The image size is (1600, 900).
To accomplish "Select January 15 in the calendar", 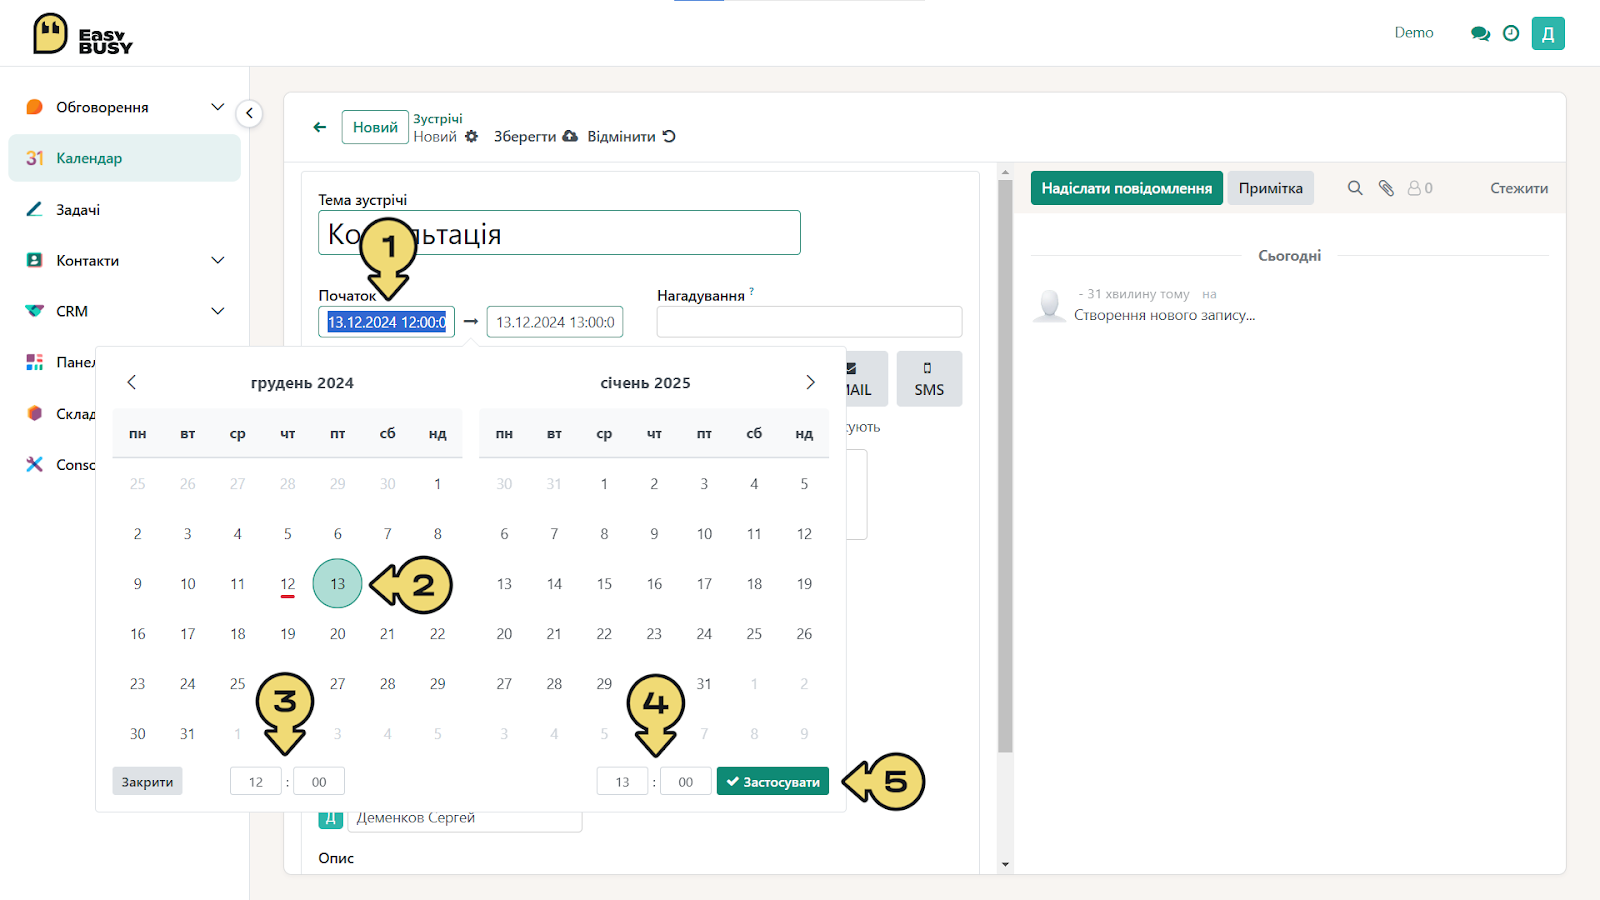I will [604, 583].
